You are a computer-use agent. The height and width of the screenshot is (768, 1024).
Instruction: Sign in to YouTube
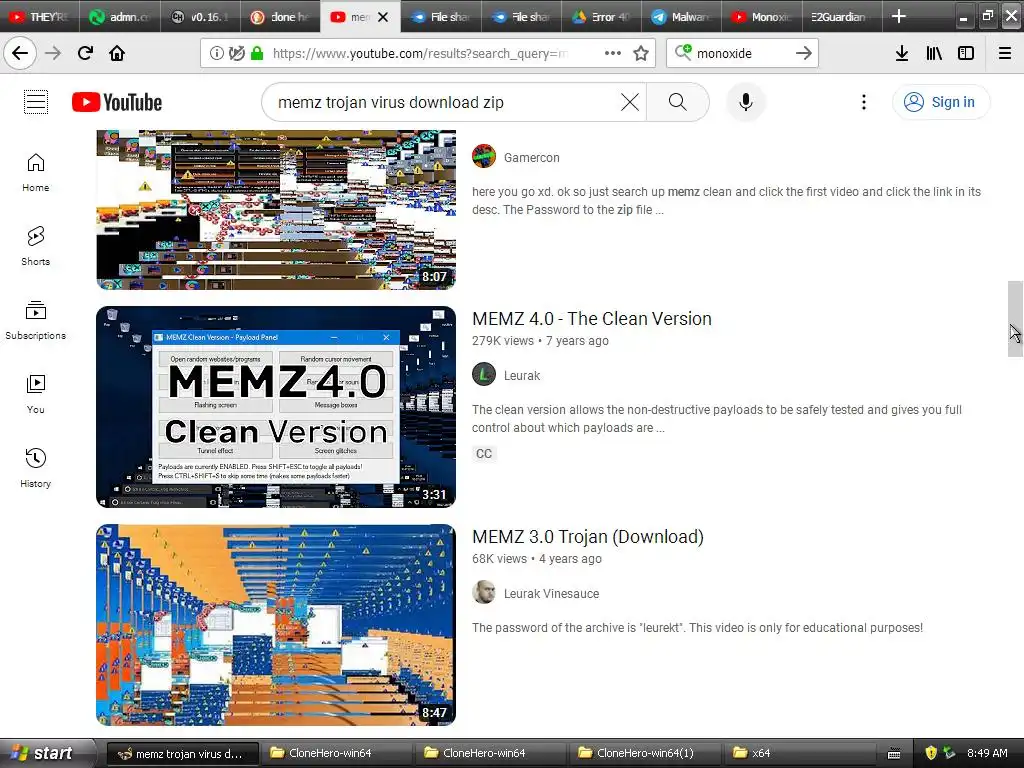pos(941,102)
